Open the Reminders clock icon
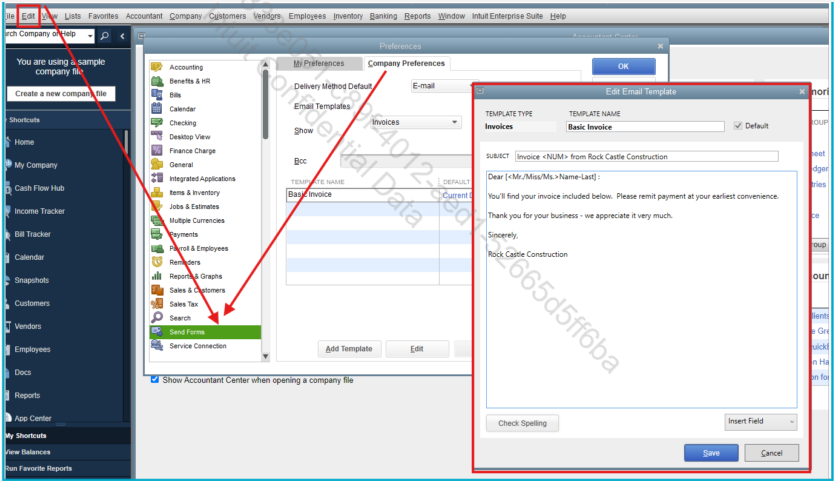This screenshot has height=481, width=835. tap(157, 262)
